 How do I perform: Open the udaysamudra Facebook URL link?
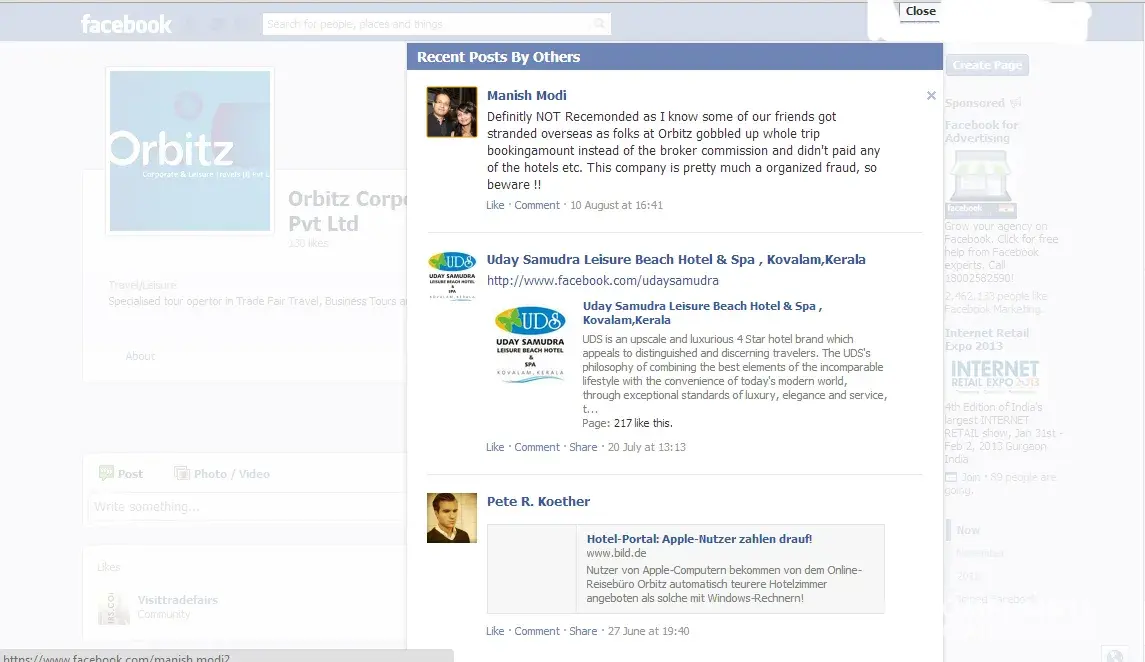tap(602, 281)
